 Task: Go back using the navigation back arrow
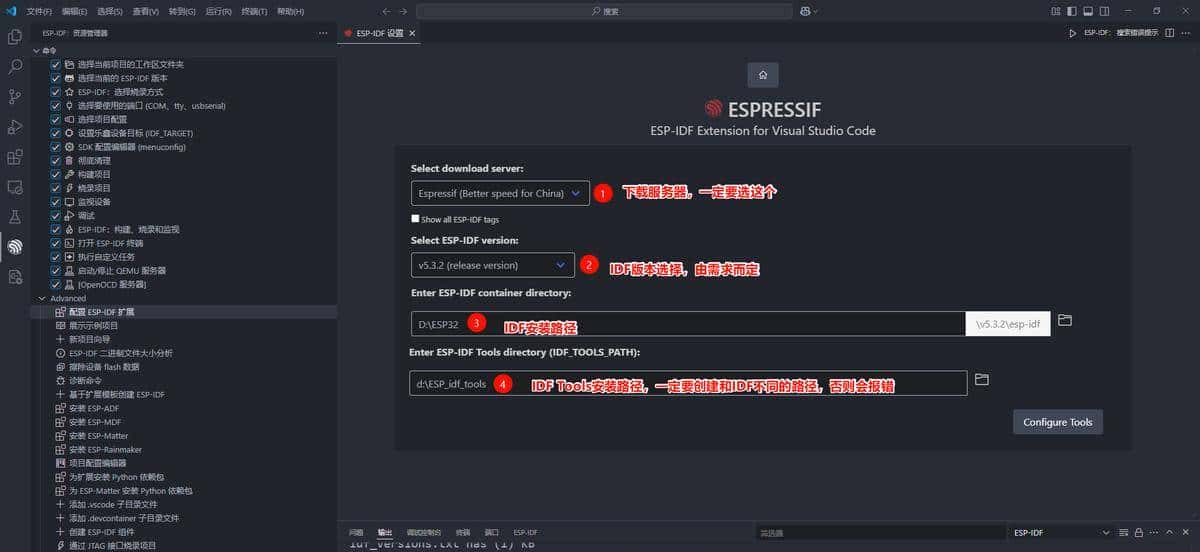387,11
